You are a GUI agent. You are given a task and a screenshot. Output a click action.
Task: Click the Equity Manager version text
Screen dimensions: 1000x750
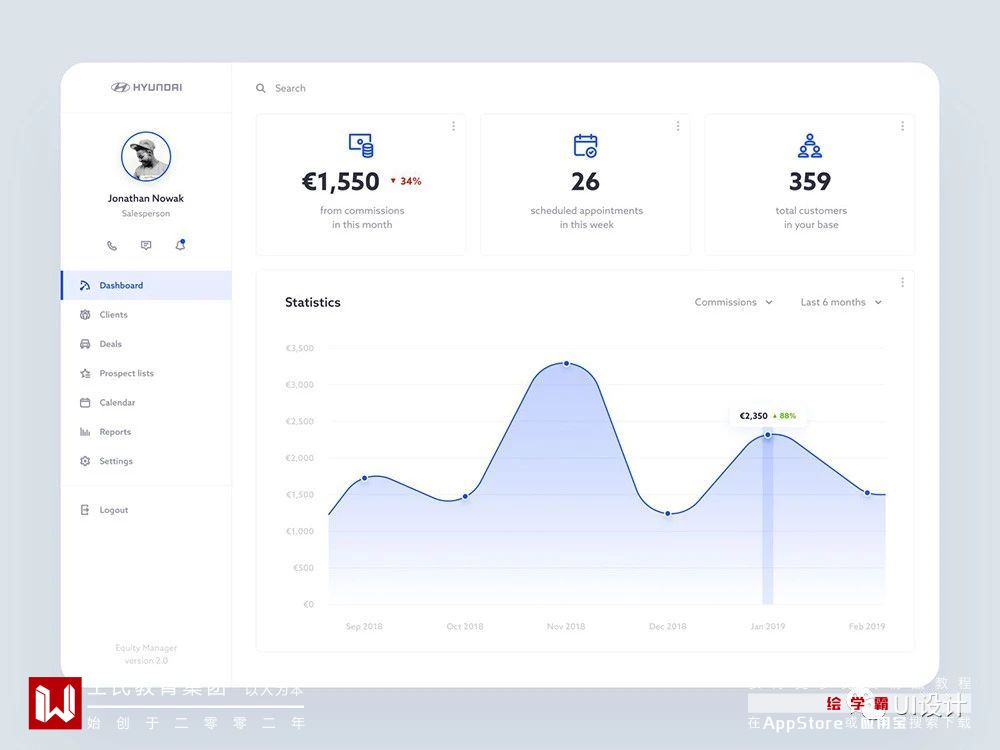146,654
